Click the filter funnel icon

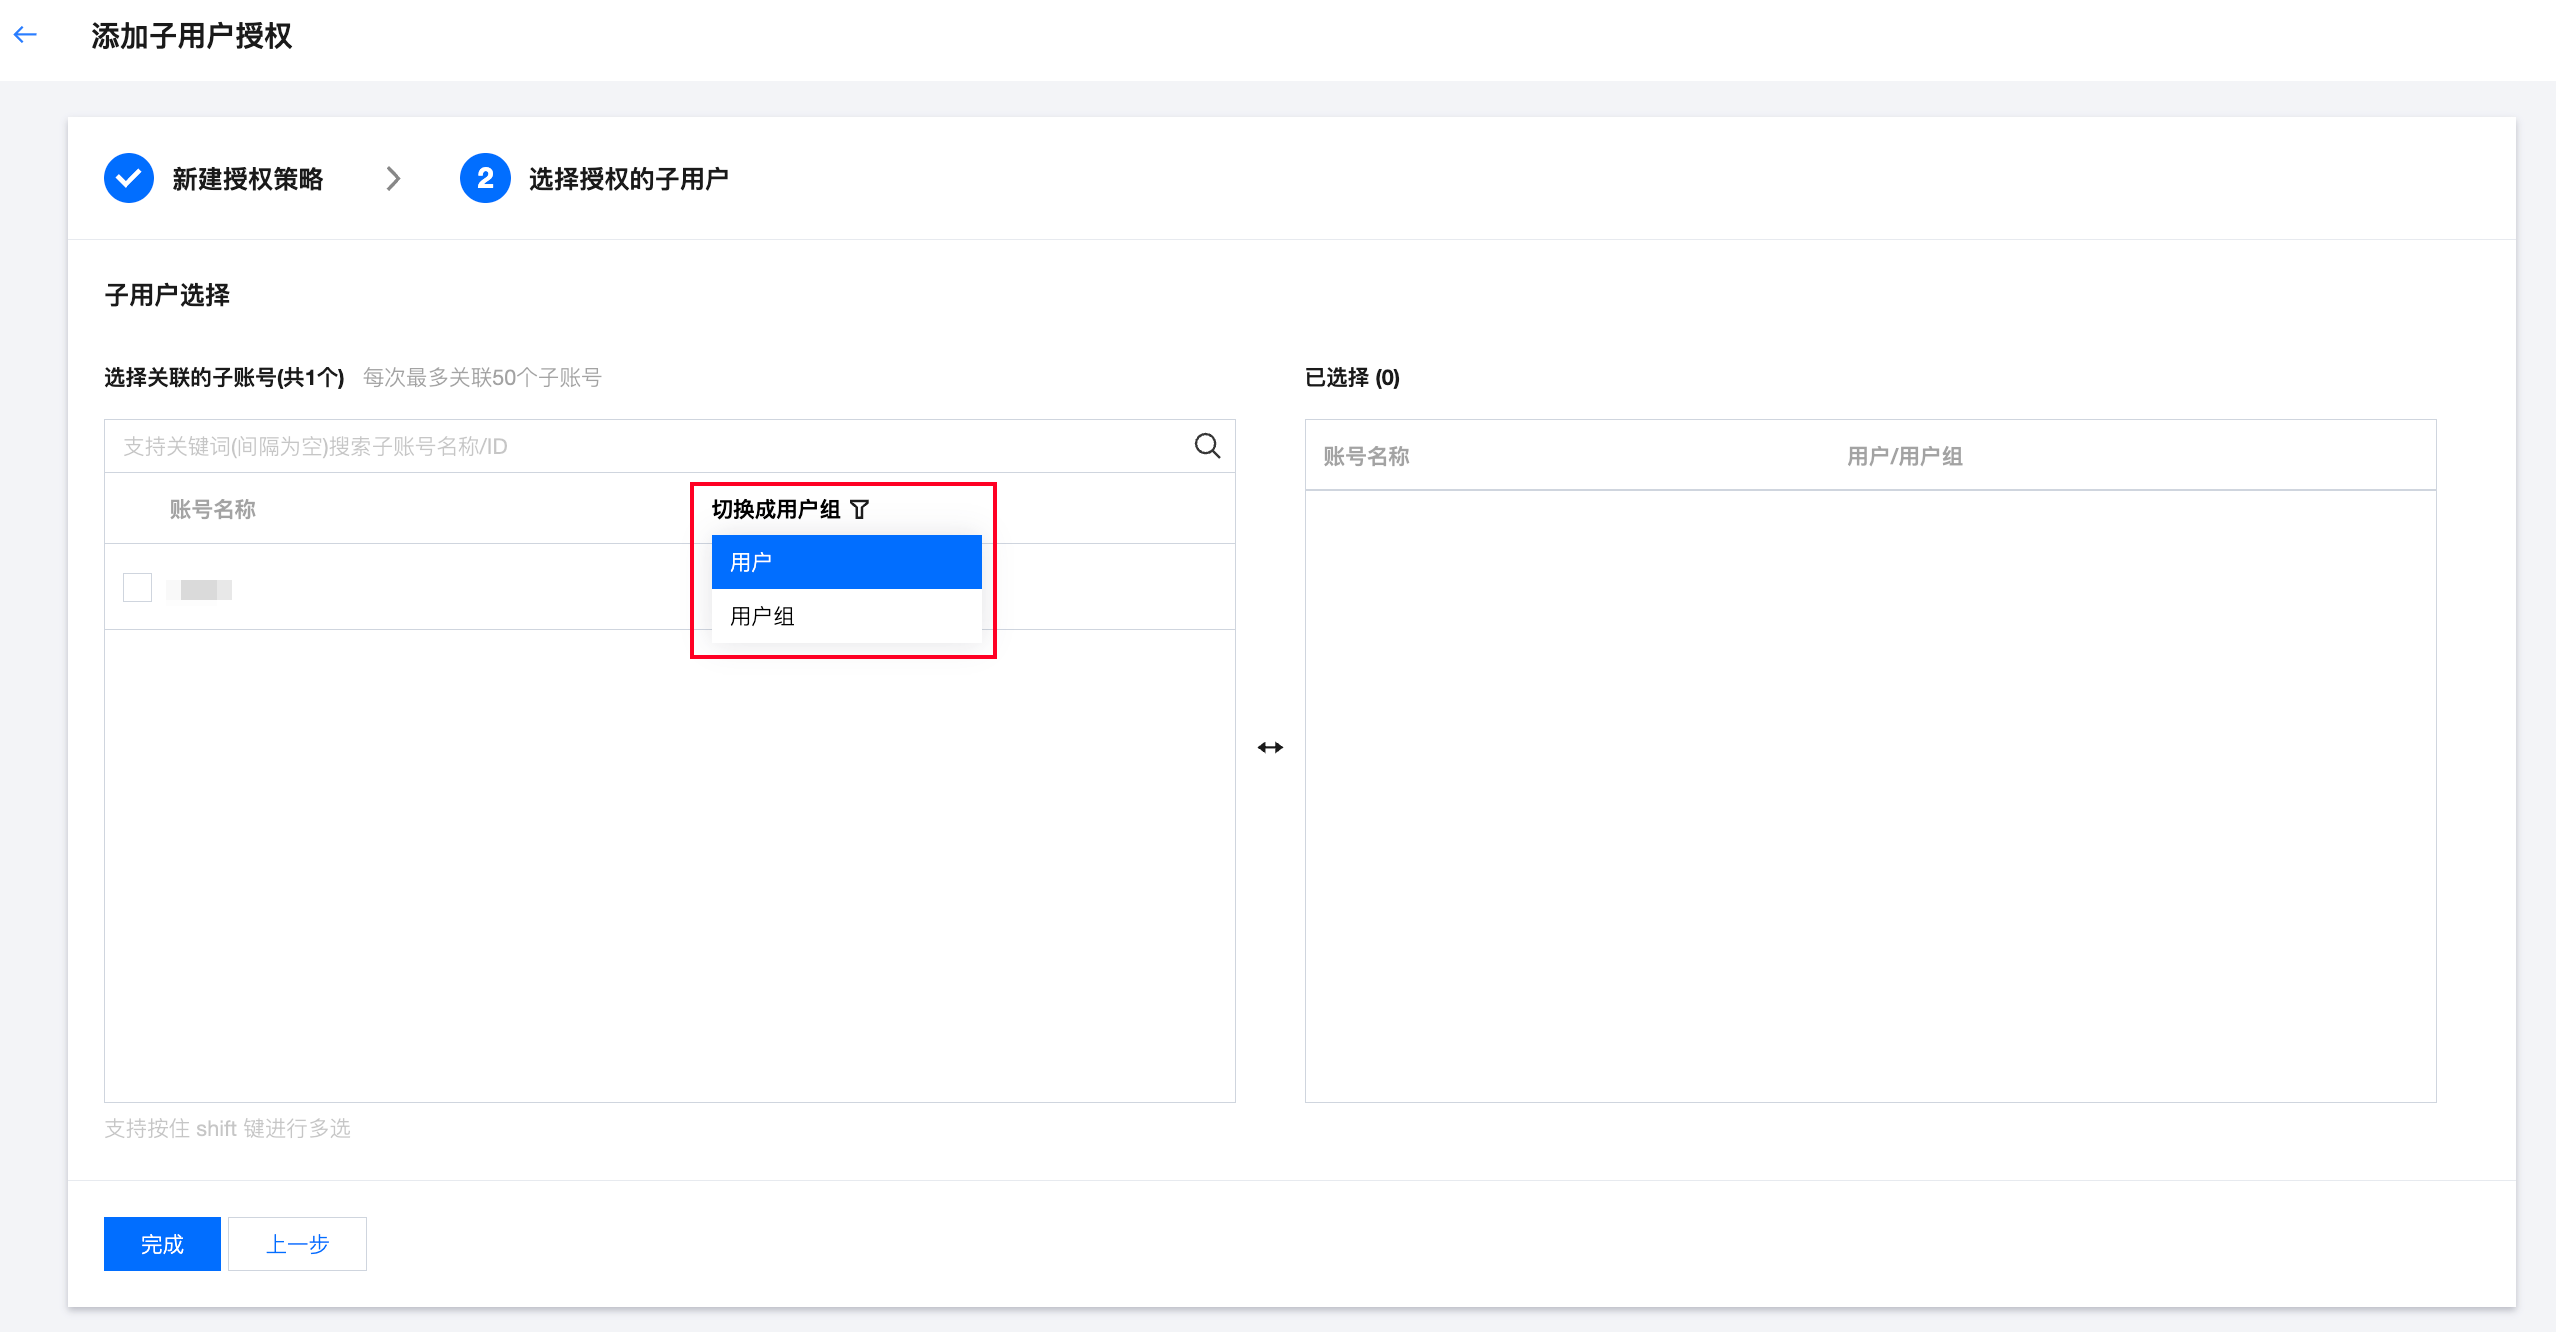(860, 509)
